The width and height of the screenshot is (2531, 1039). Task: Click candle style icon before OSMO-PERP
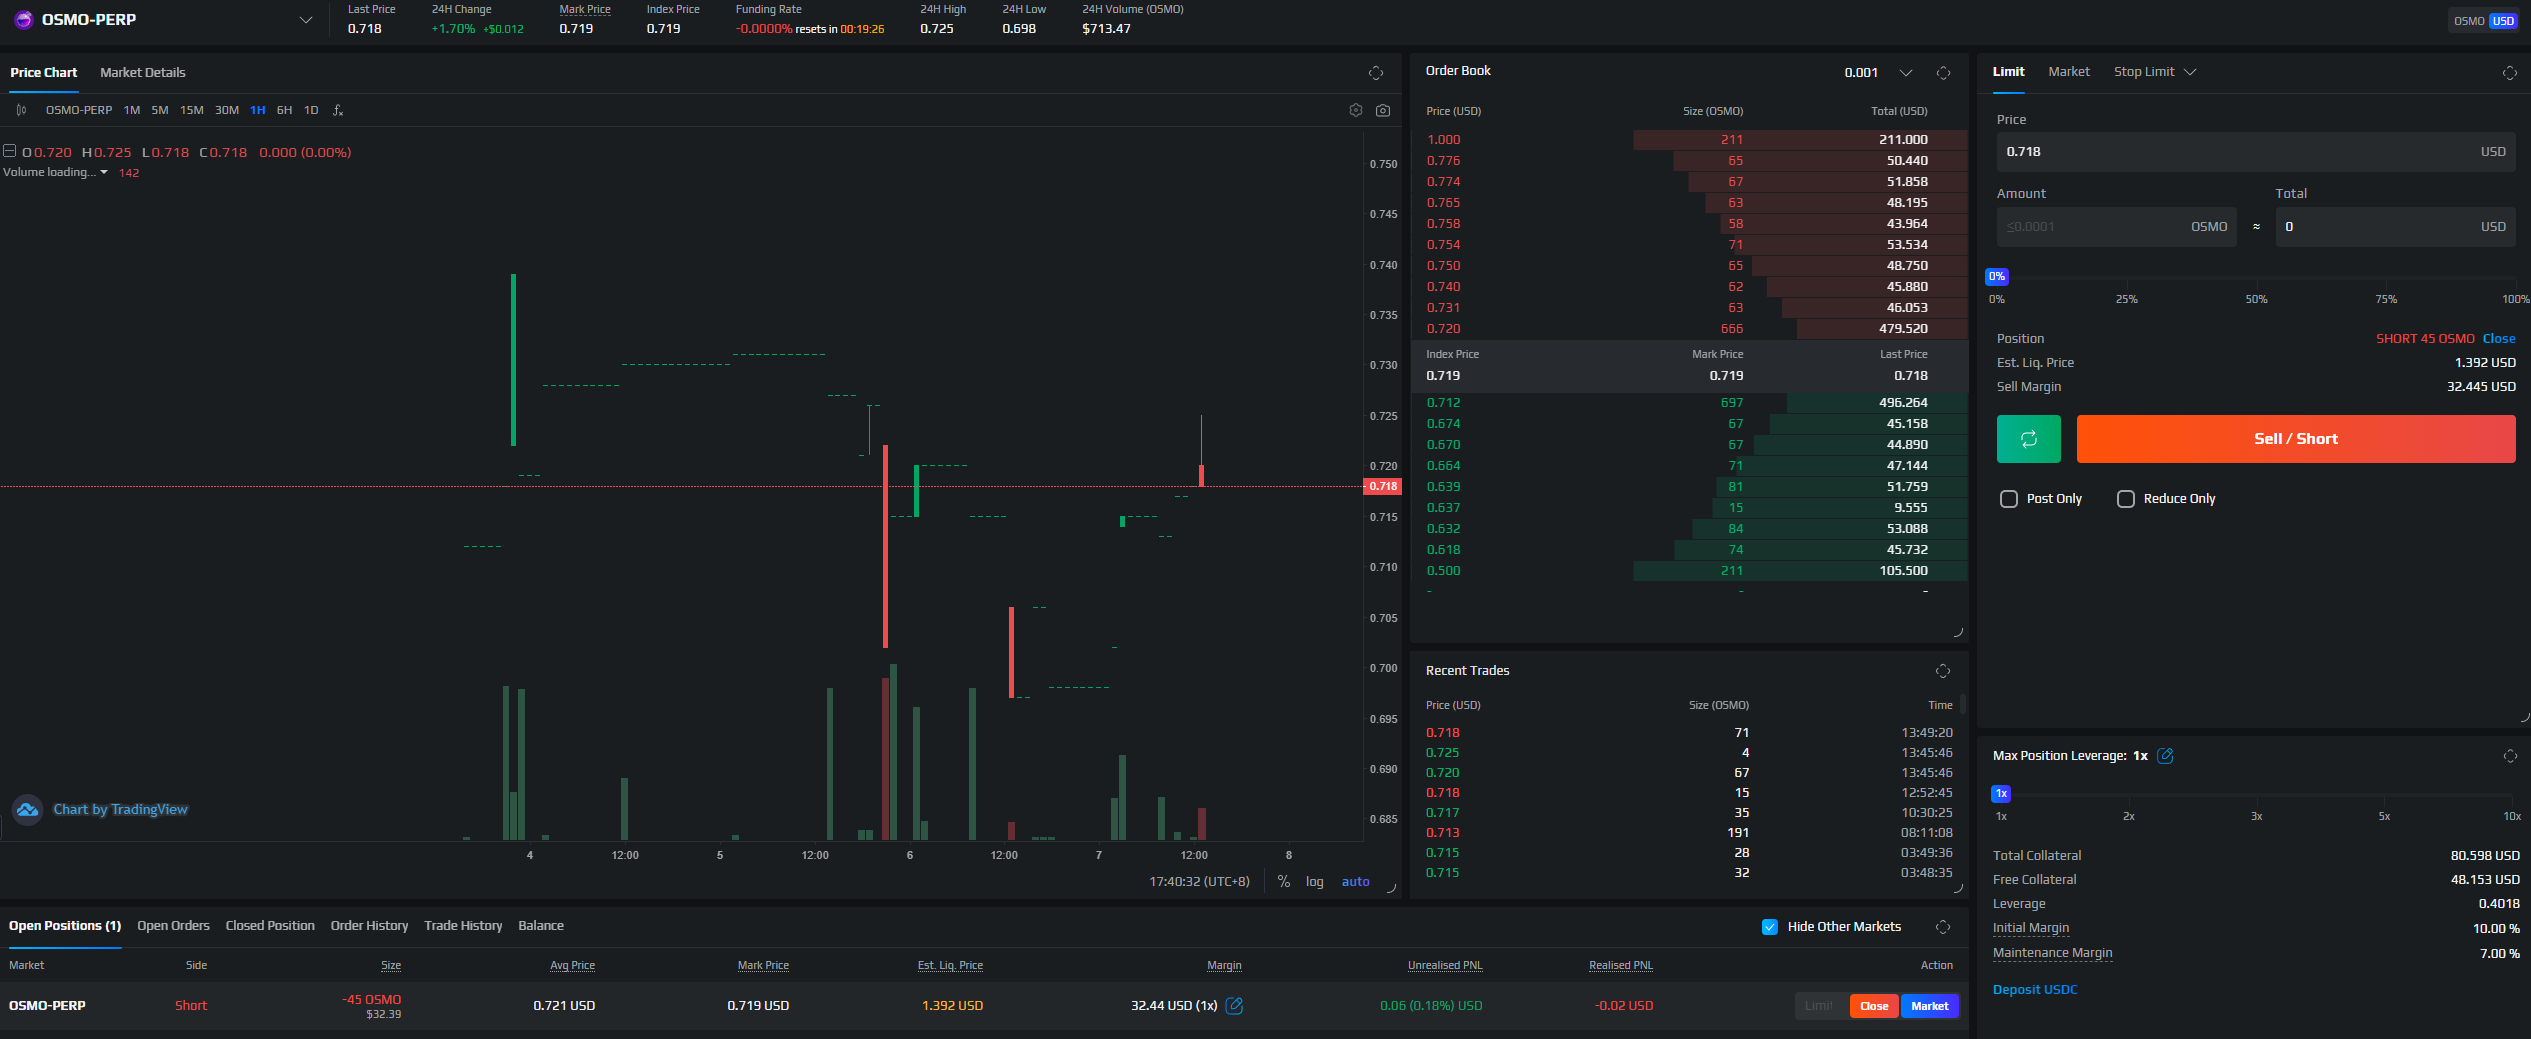tap(21, 110)
